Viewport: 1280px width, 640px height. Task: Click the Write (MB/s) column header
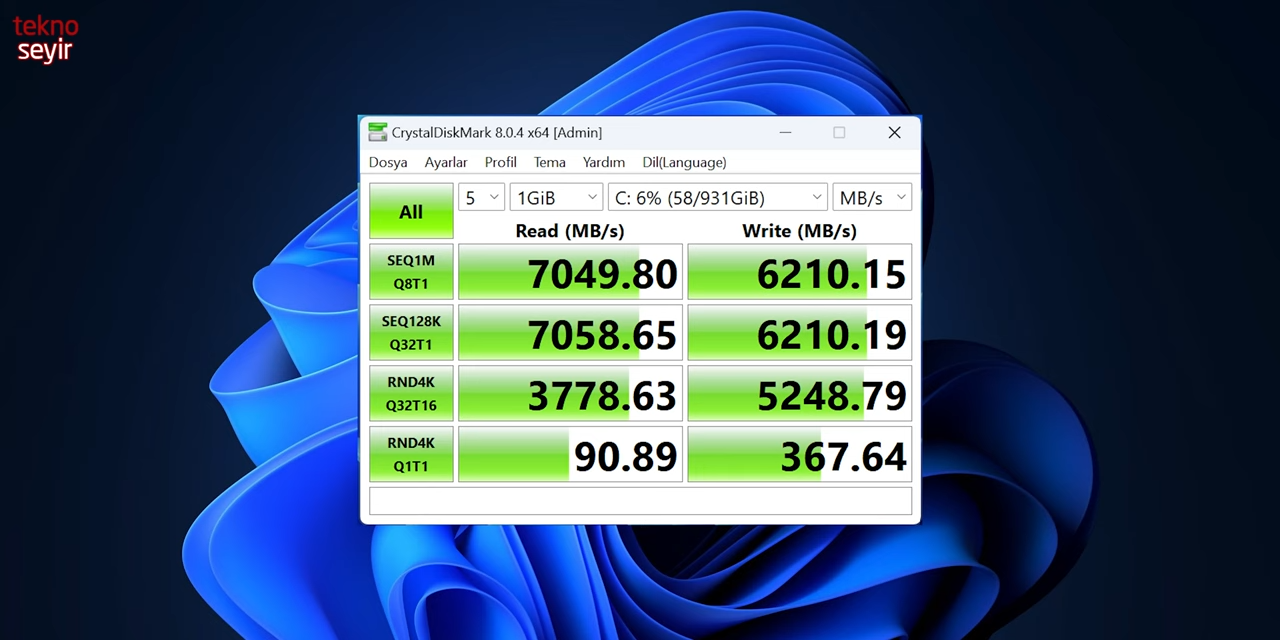coord(800,231)
